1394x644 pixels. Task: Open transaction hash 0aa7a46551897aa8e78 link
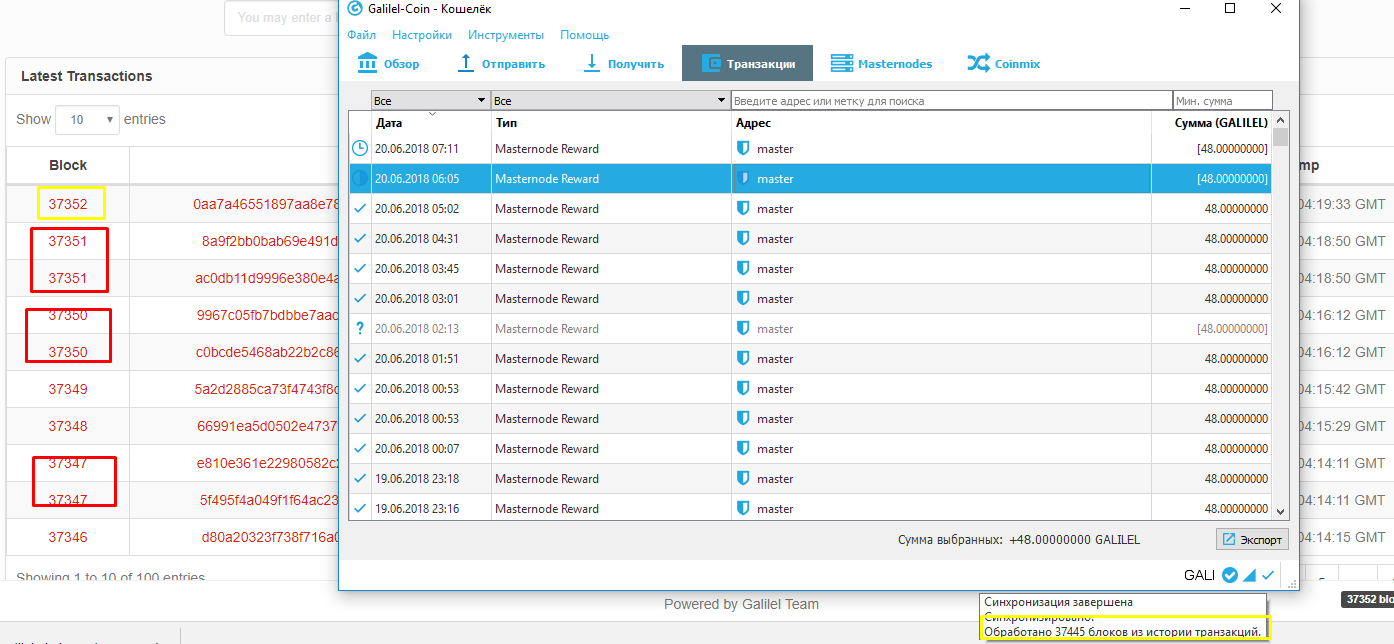click(x=266, y=204)
